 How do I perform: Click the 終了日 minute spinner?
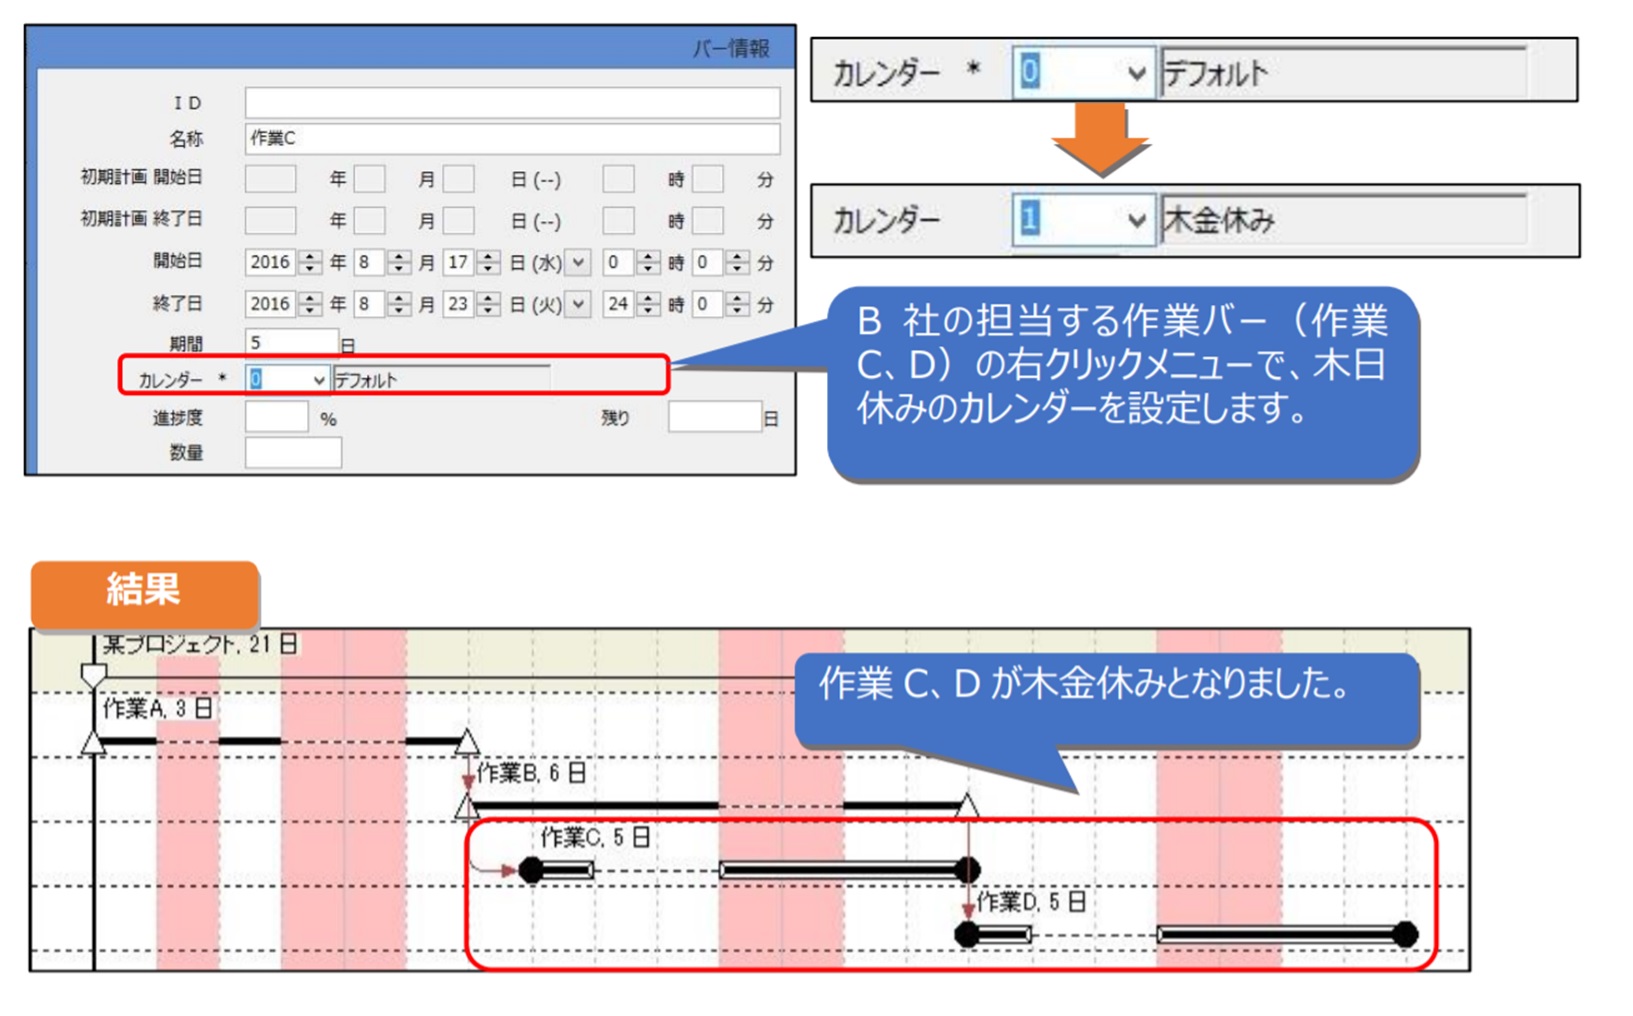pyautogui.click(x=720, y=304)
